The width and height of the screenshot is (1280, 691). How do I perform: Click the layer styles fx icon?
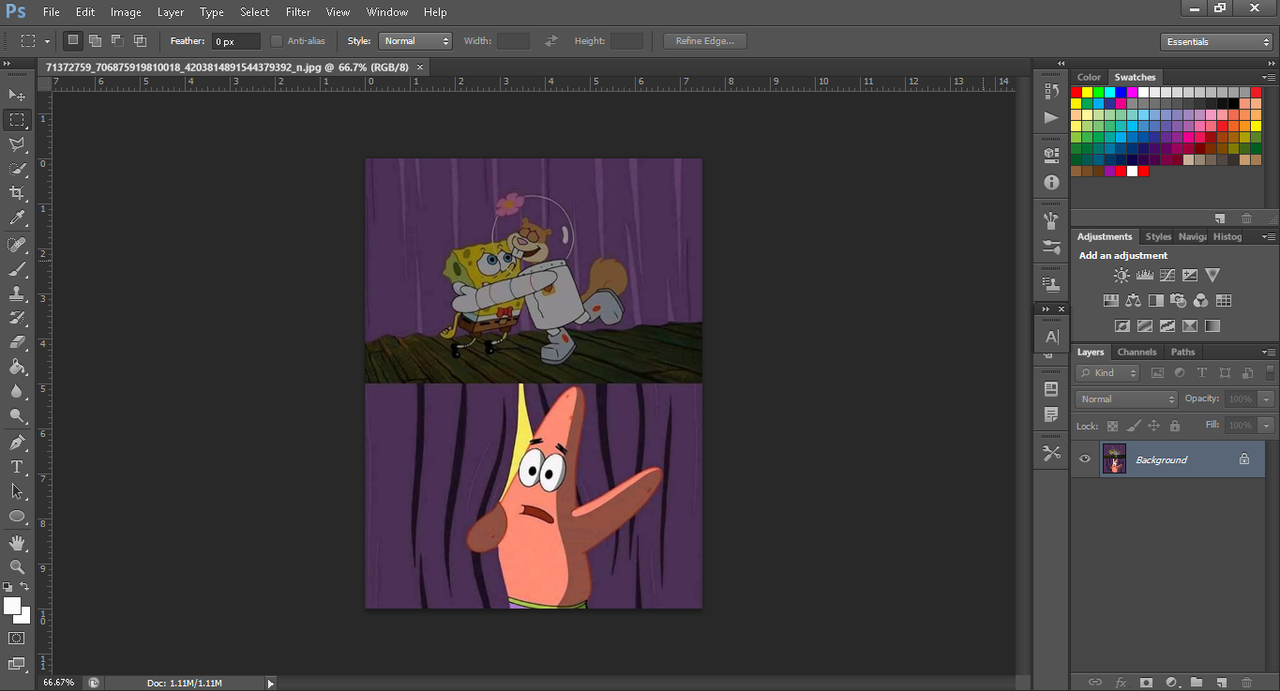pos(1121,682)
